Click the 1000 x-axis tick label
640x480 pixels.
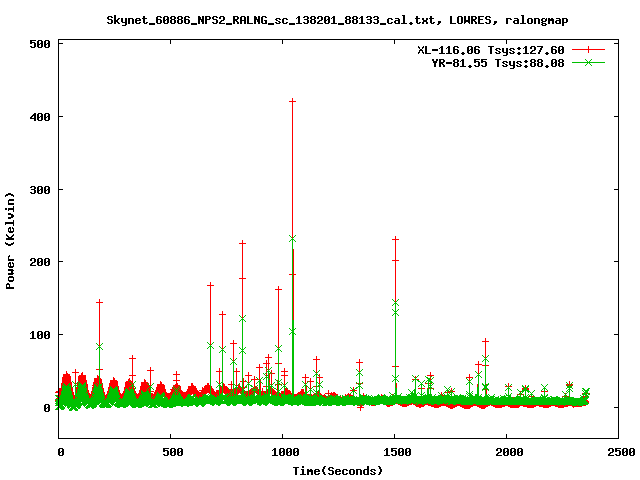(285, 452)
